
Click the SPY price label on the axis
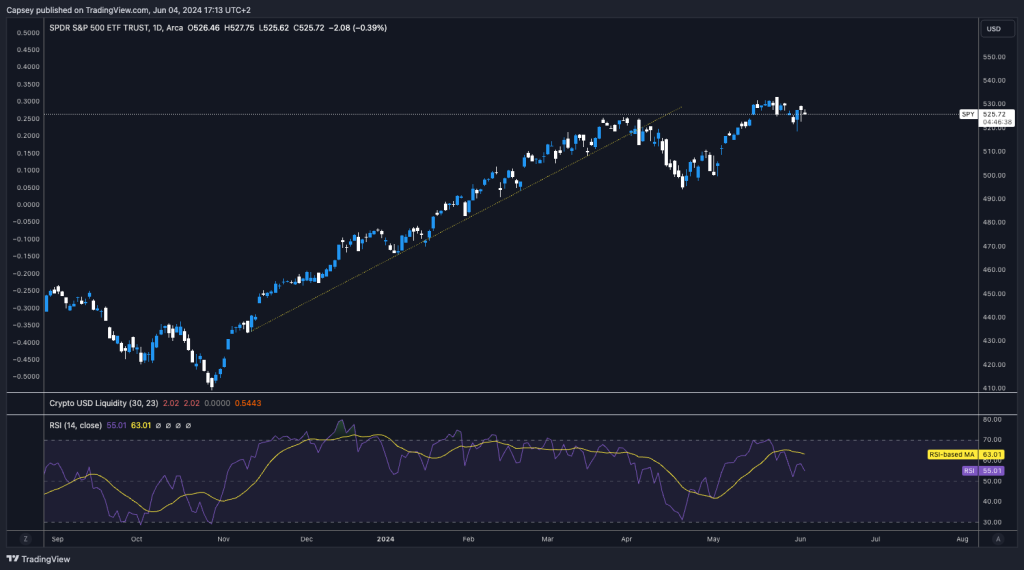tap(967, 114)
